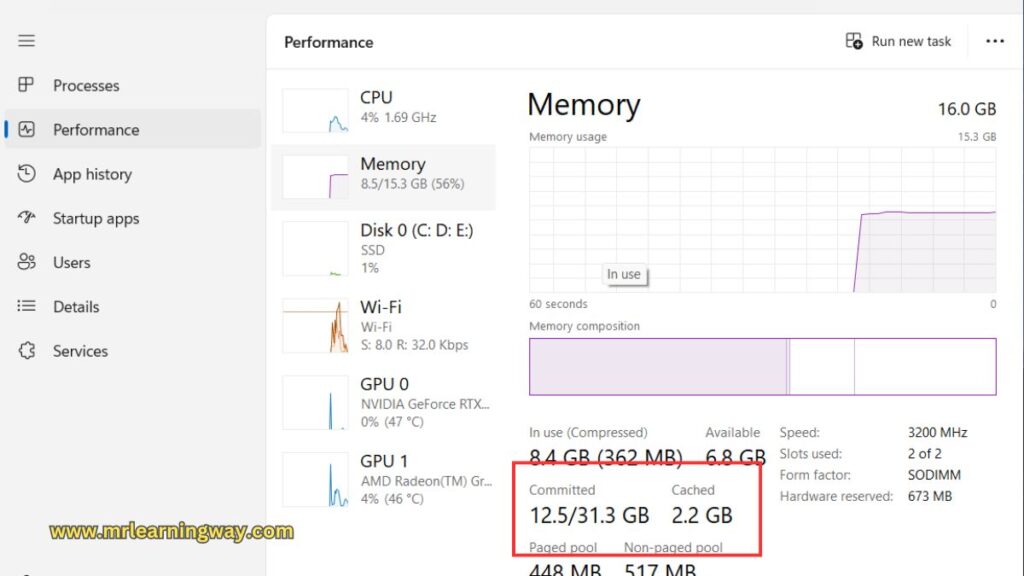
Task: Click the App history clock icon
Action: pos(27,174)
